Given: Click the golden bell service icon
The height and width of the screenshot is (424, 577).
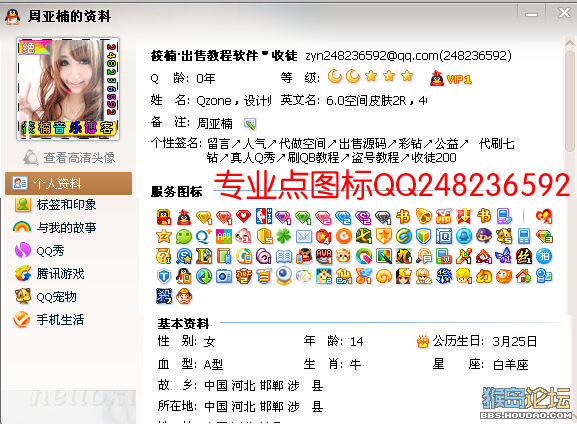Looking at the screenshot, I should tap(424, 216).
